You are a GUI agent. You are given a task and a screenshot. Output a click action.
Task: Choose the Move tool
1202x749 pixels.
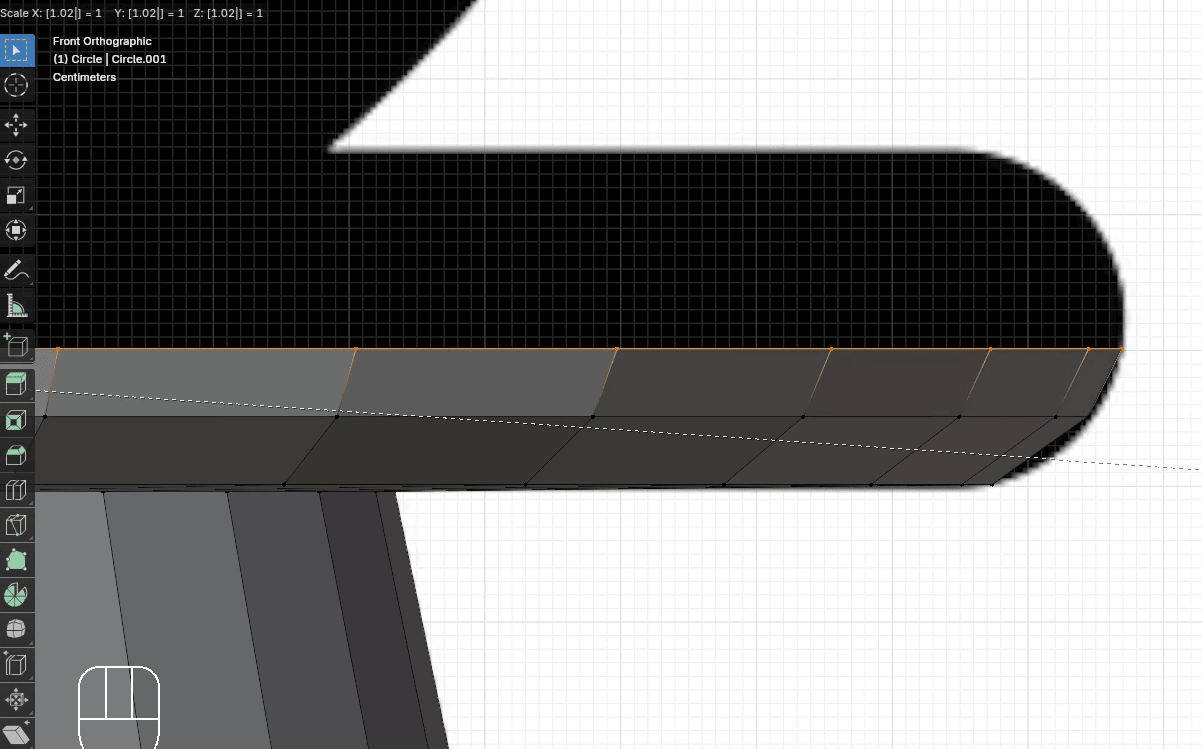point(16,124)
